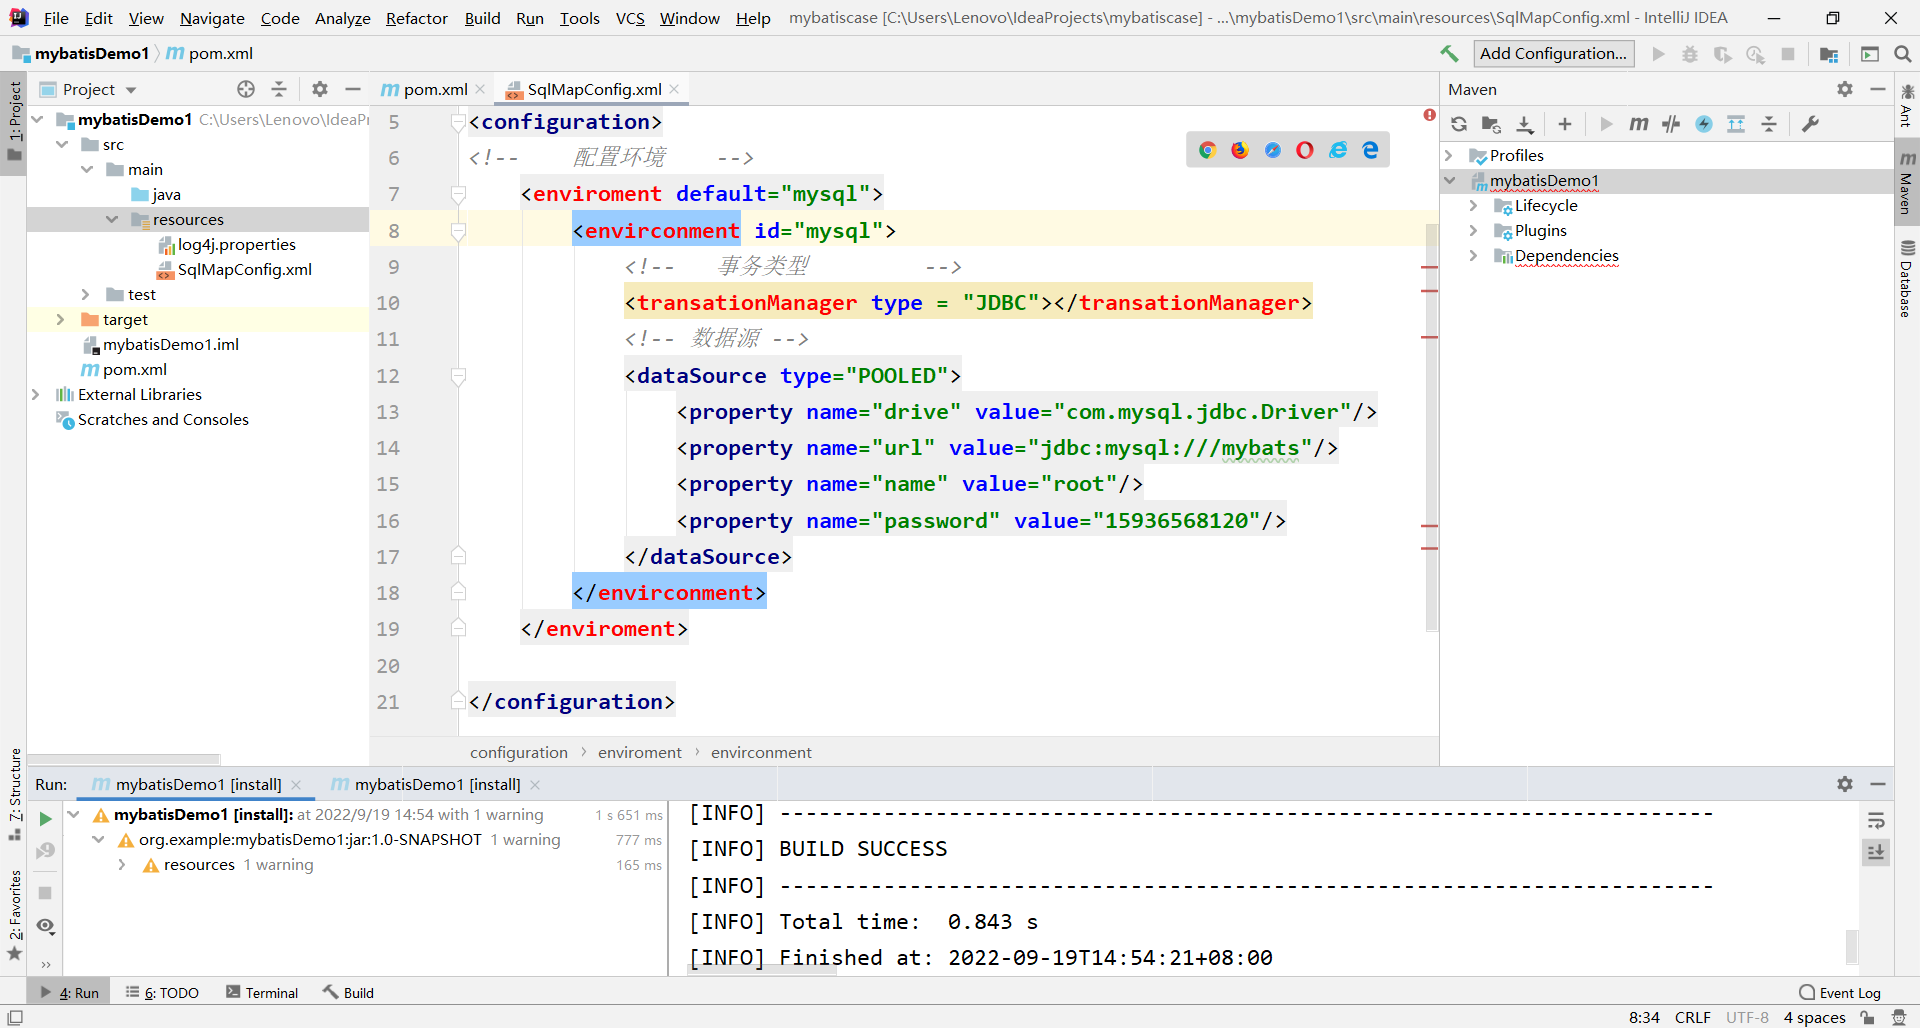This screenshot has height=1028, width=1920.
Task: Open Database side tool window
Action: coord(1907,279)
